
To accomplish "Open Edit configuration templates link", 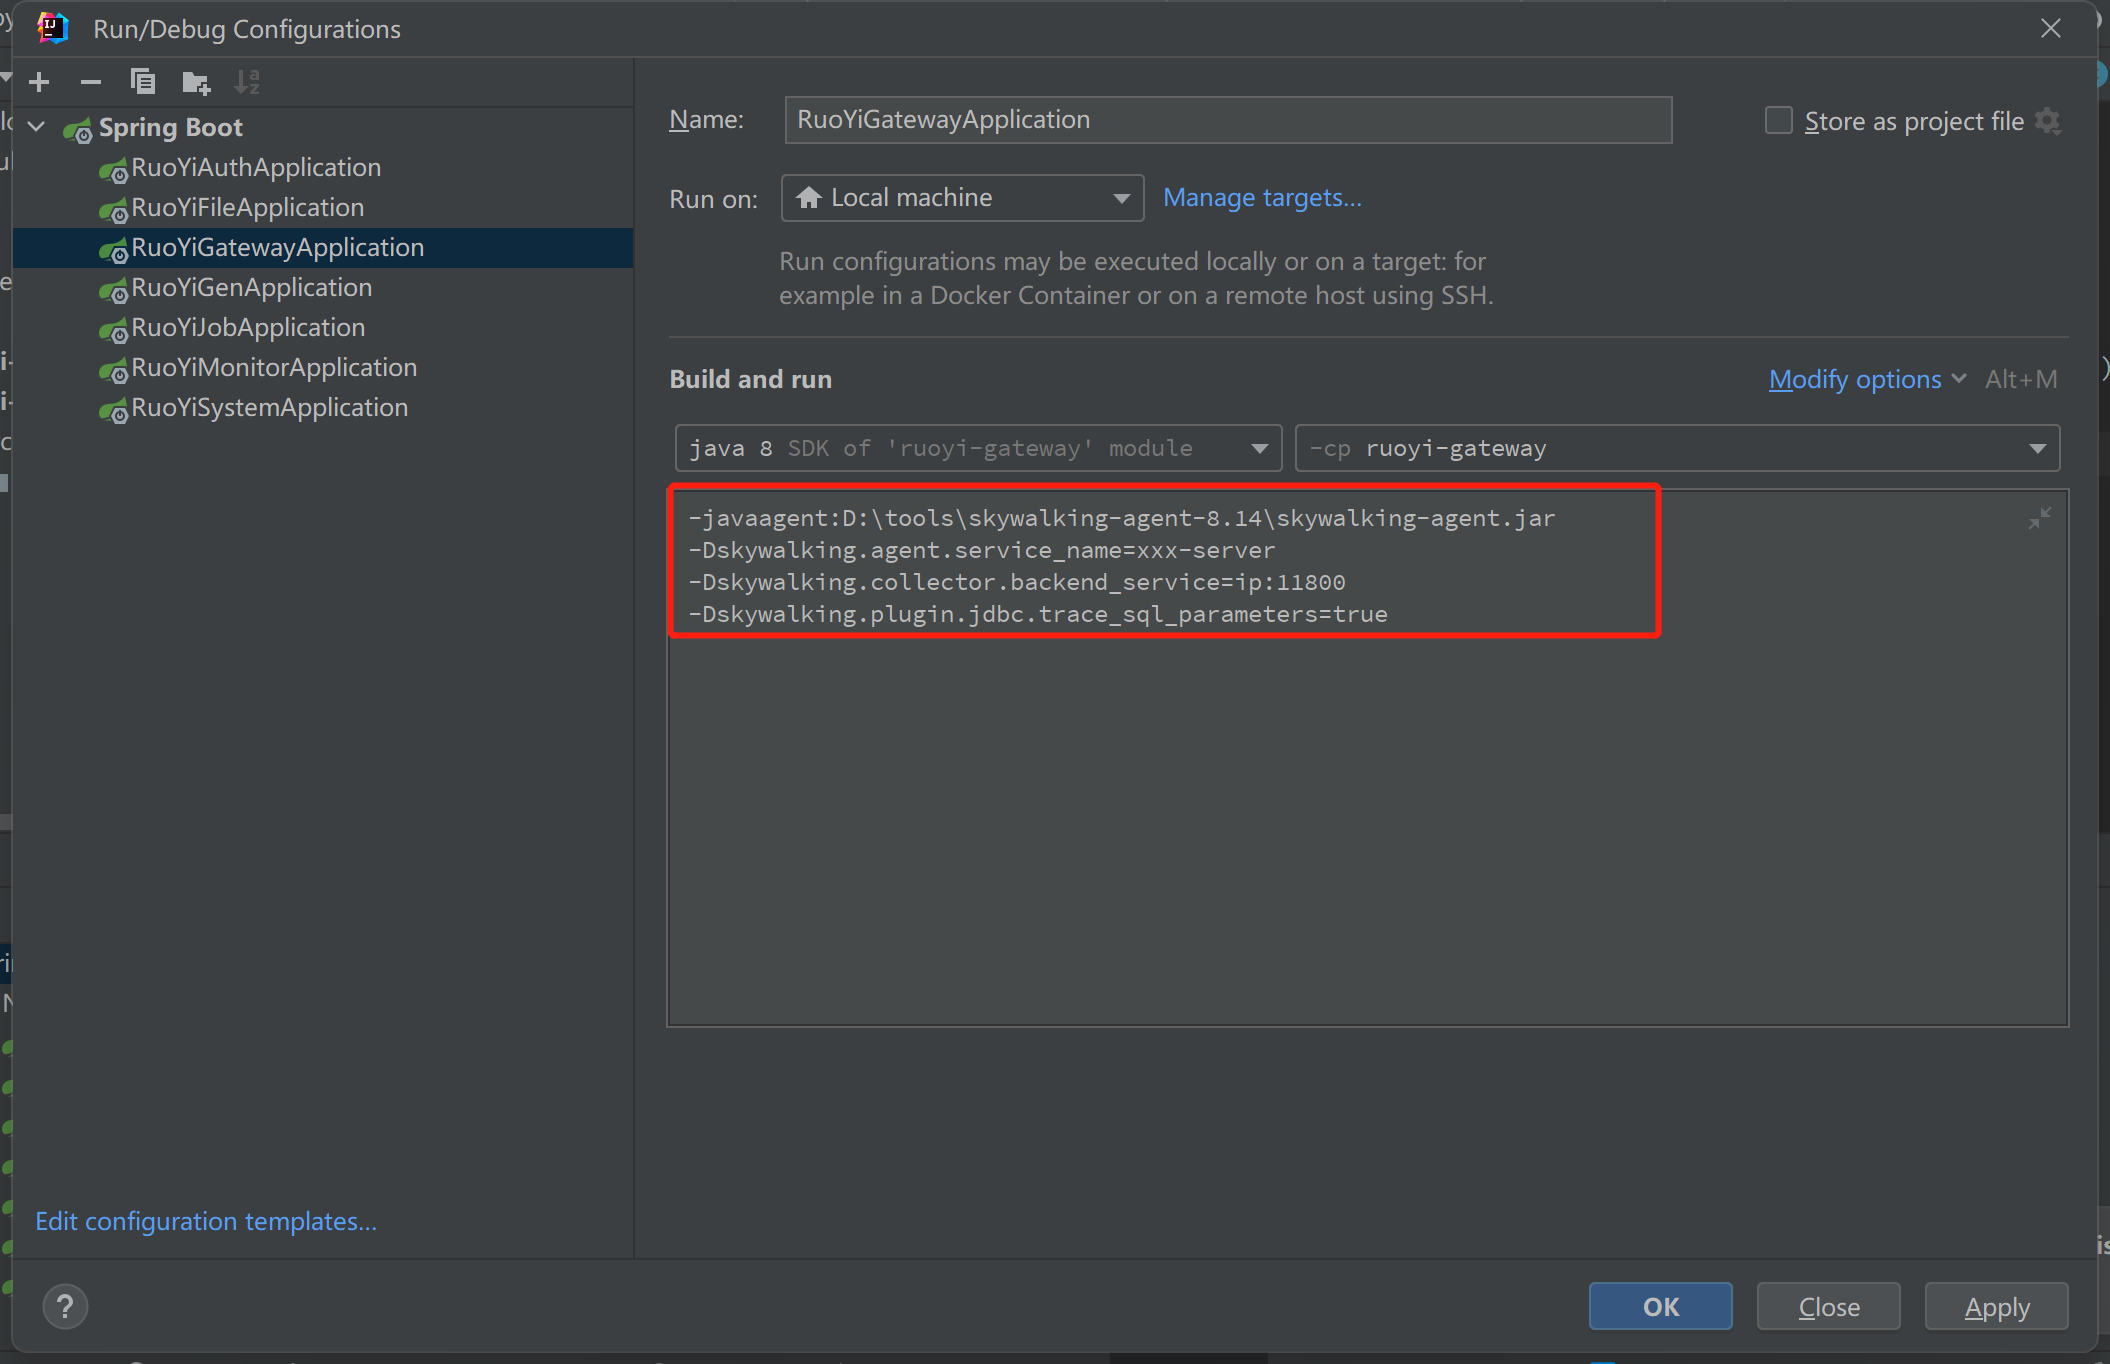I will click(206, 1221).
